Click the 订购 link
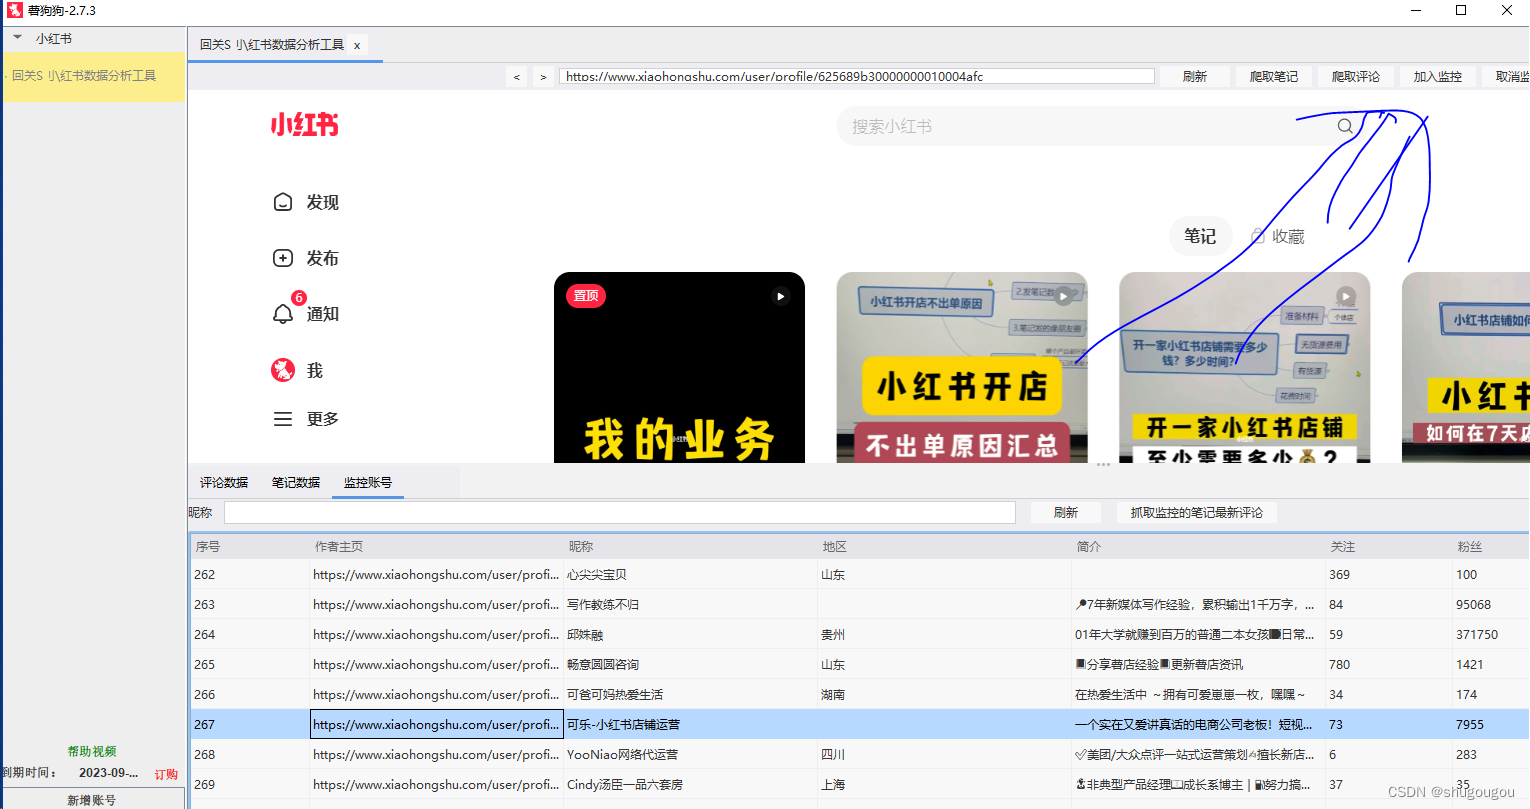 point(166,774)
